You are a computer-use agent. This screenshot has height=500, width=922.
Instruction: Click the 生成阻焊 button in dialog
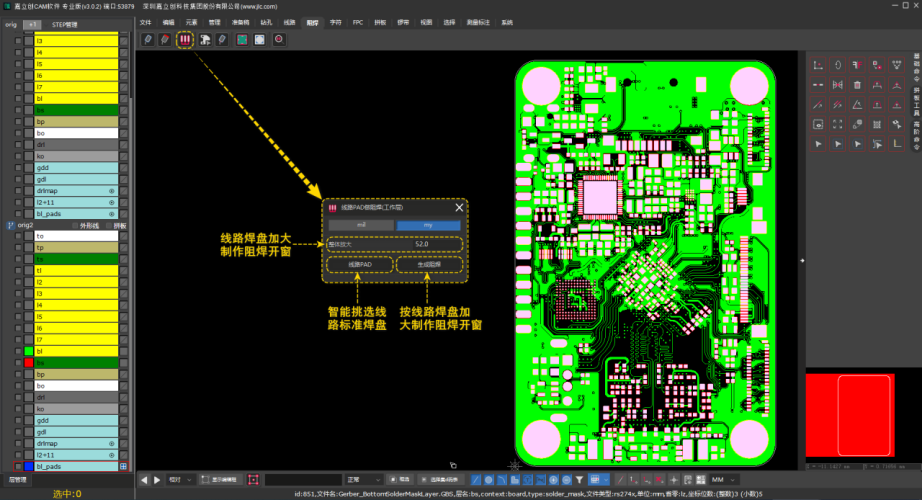coord(429,265)
